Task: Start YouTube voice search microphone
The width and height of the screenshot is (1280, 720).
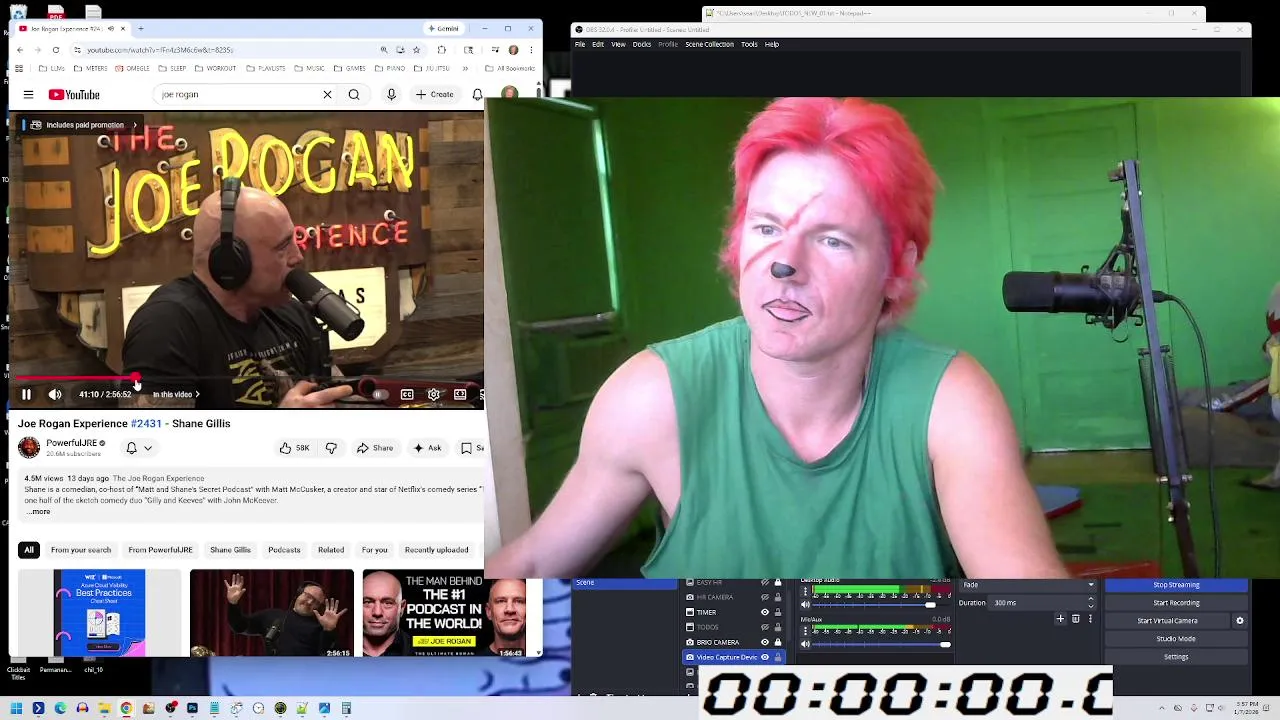Action: coord(391,95)
